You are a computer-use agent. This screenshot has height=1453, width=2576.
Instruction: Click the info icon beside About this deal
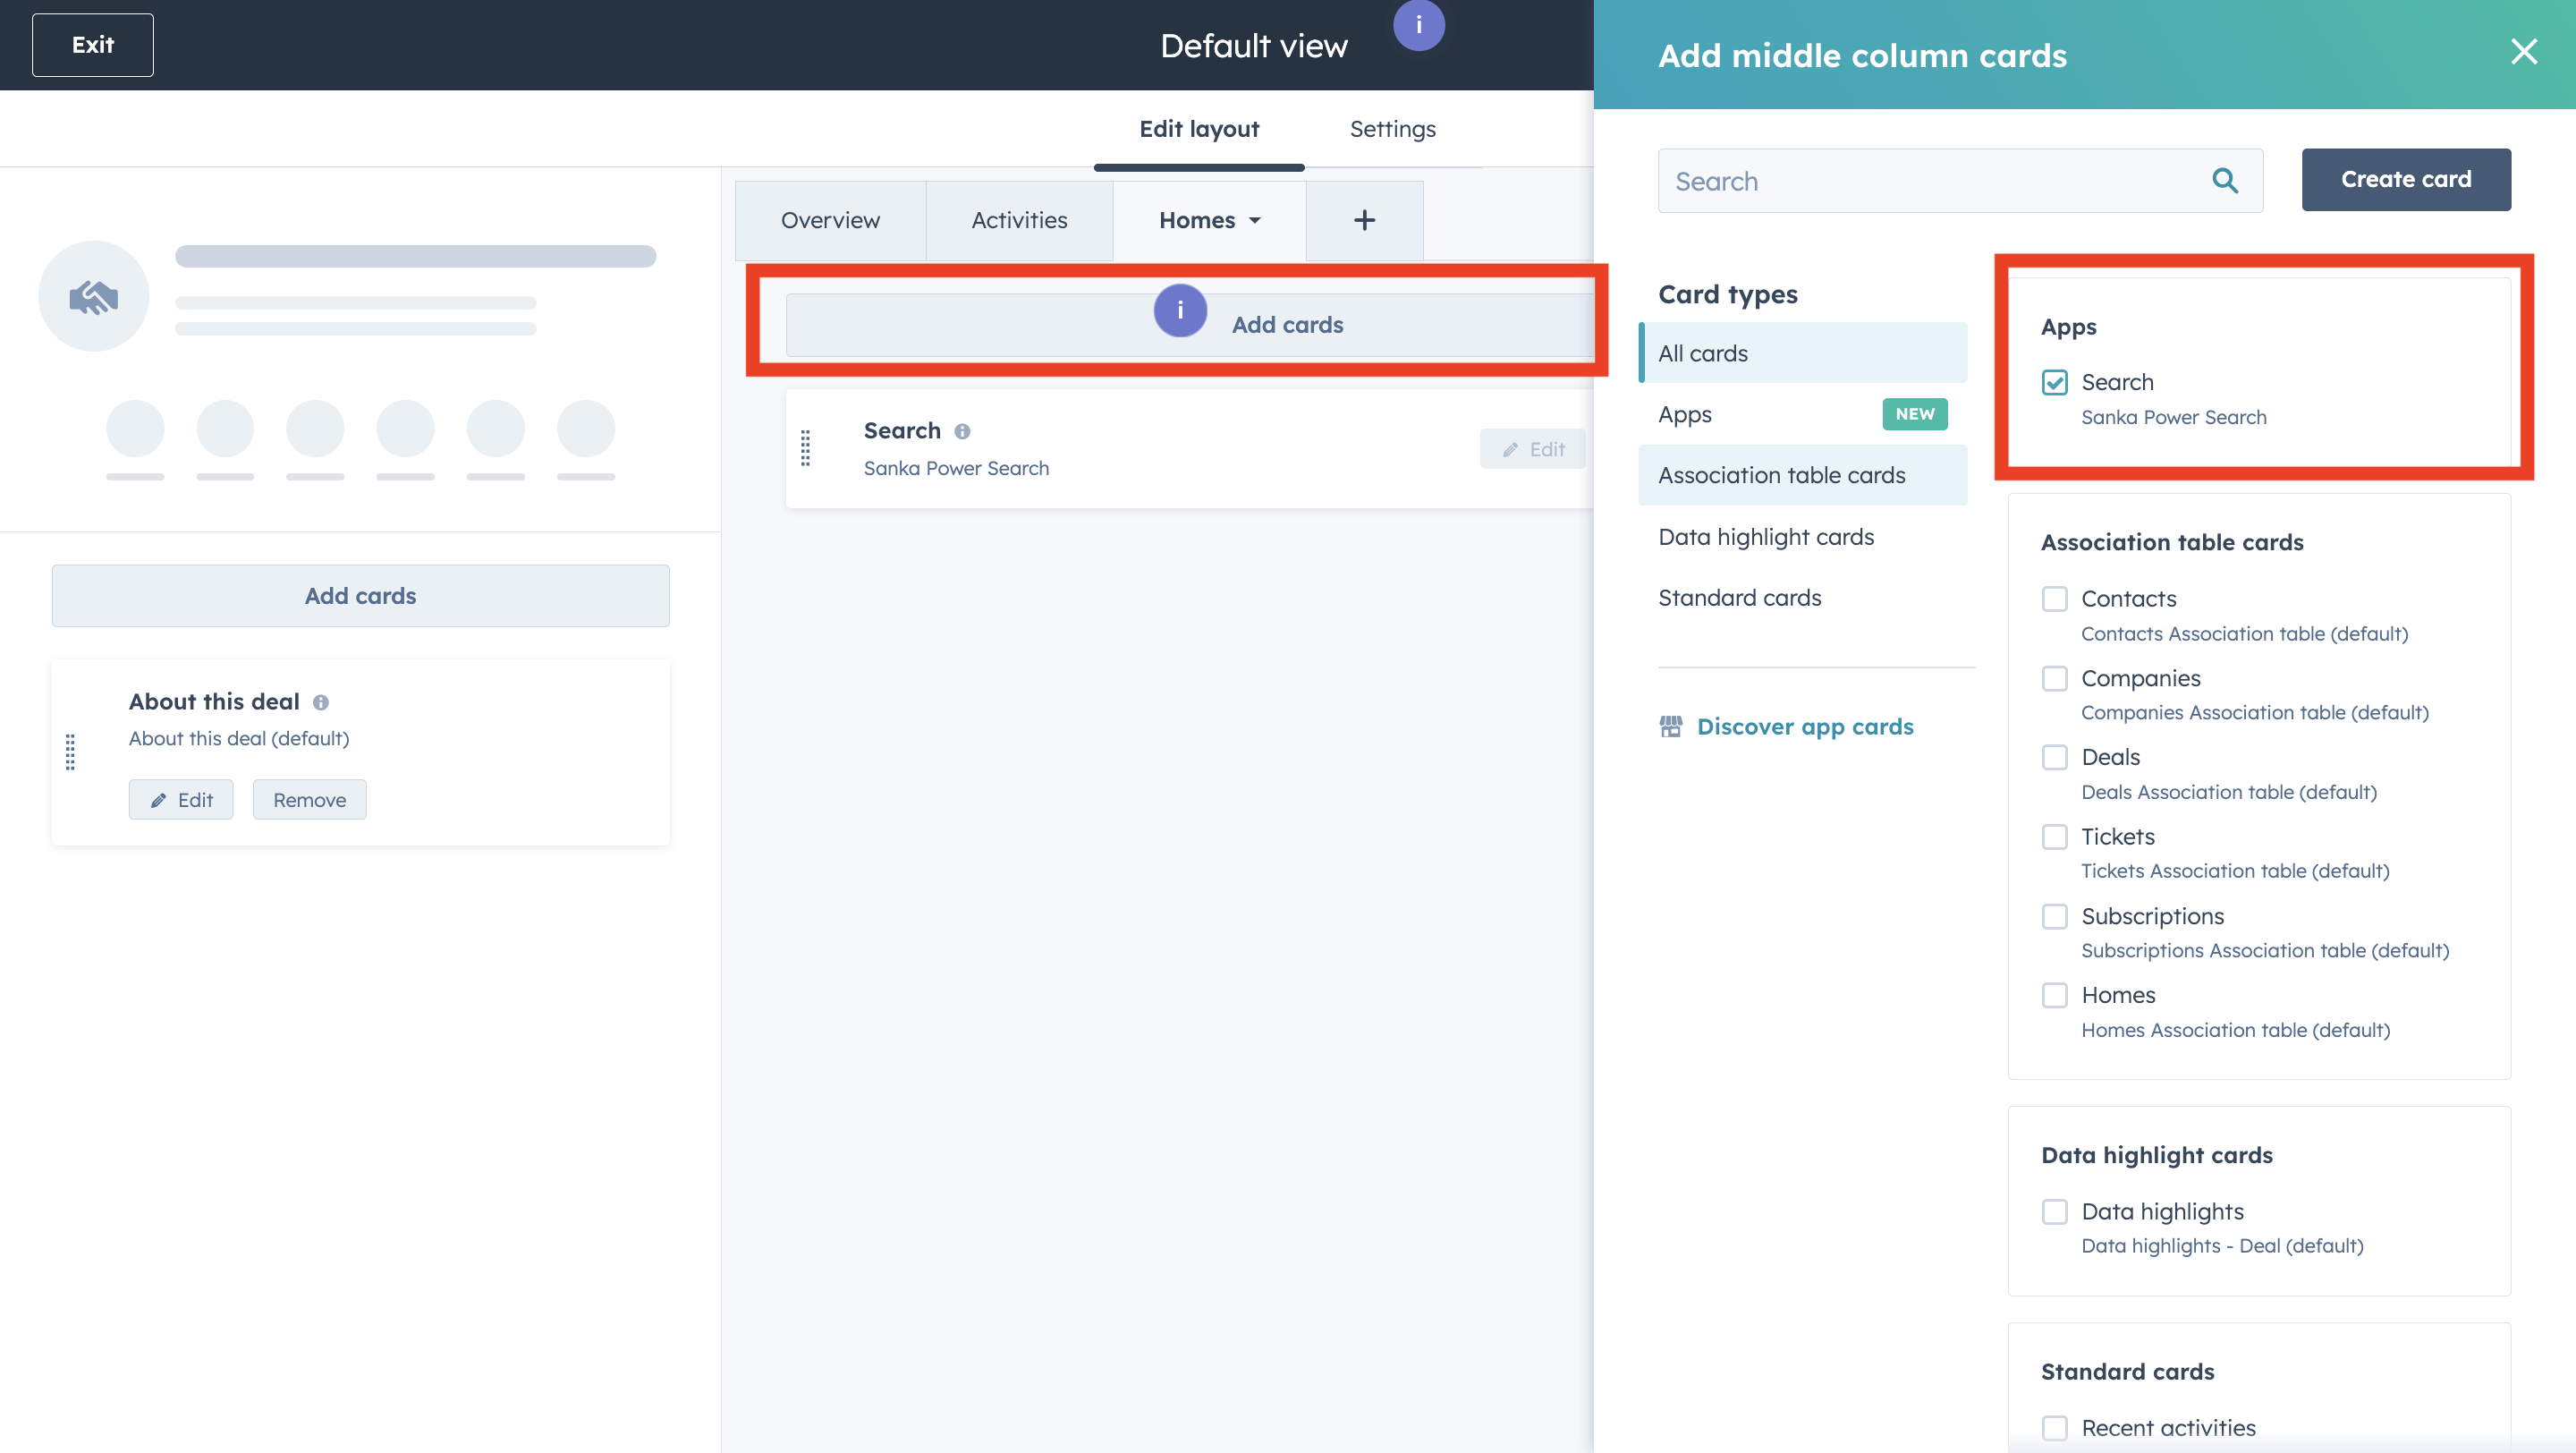[321, 702]
